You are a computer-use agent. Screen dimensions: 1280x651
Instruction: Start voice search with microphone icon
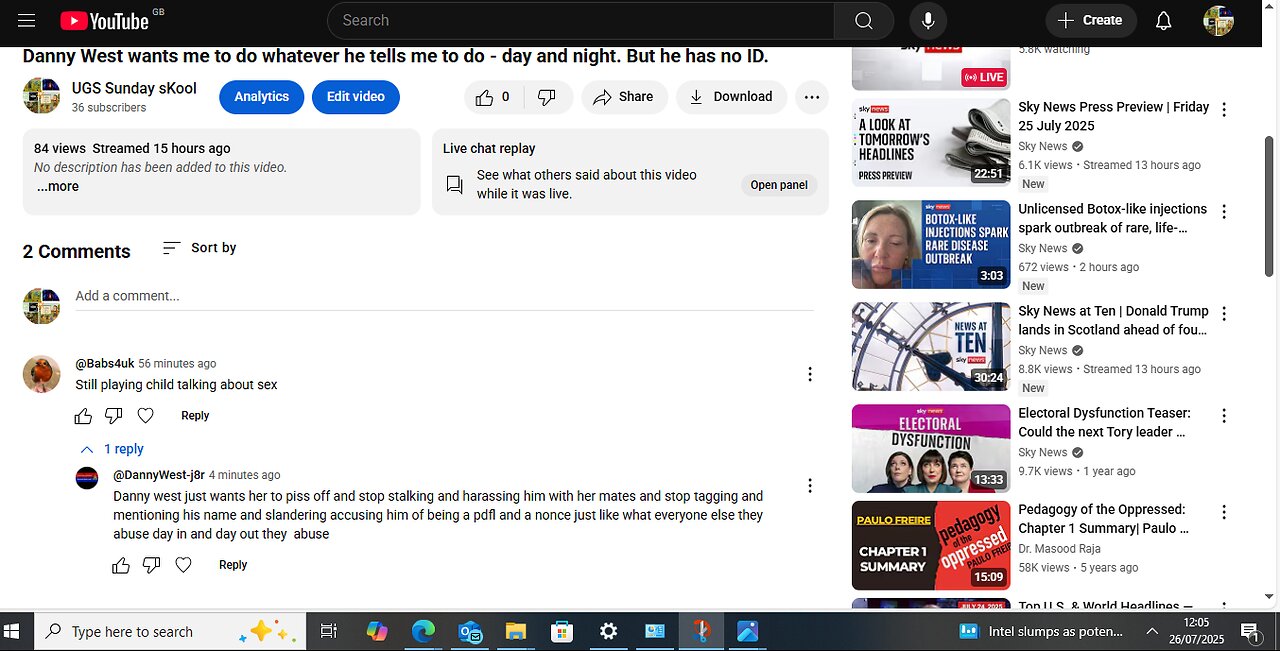tap(928, 20)
